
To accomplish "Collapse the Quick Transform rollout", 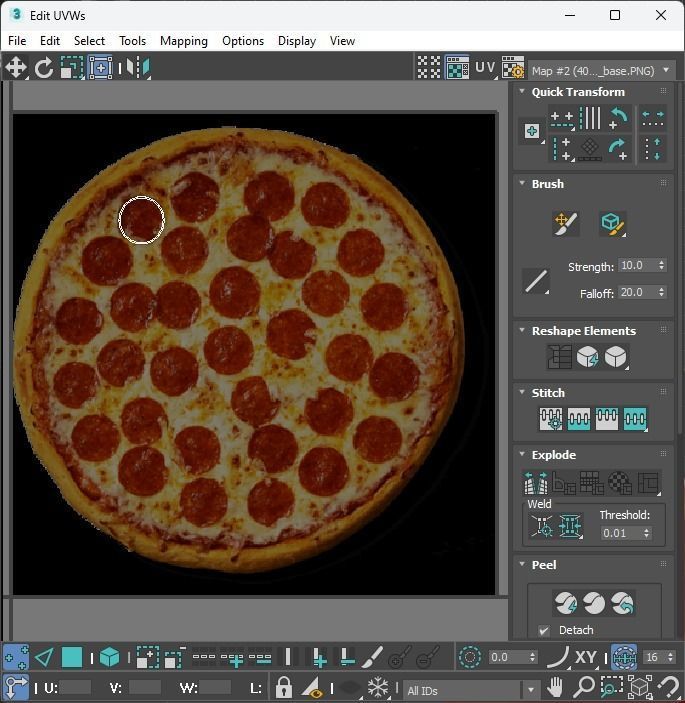I will (522, 91).
